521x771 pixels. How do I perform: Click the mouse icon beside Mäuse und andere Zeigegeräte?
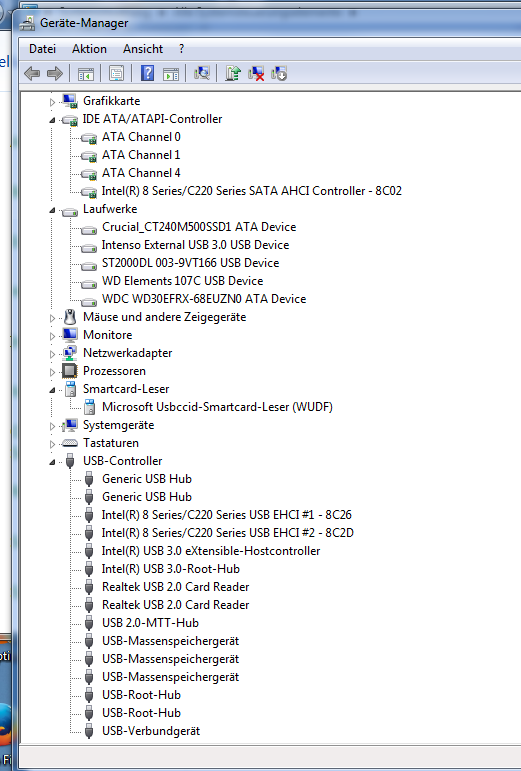tap(70, 317)
